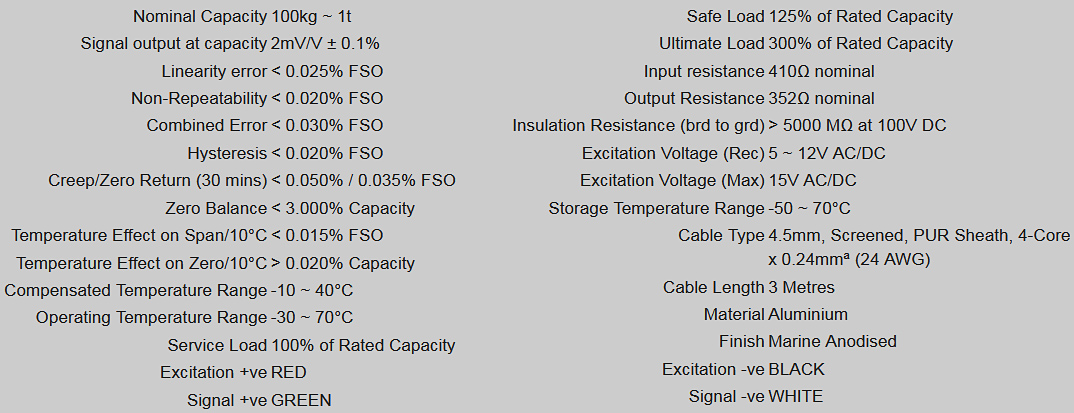This screenshot has height=413, width=1074.
Task: Click the Signal -ve WHITE line
Action: pyautogui.click(x=756, y=396)
